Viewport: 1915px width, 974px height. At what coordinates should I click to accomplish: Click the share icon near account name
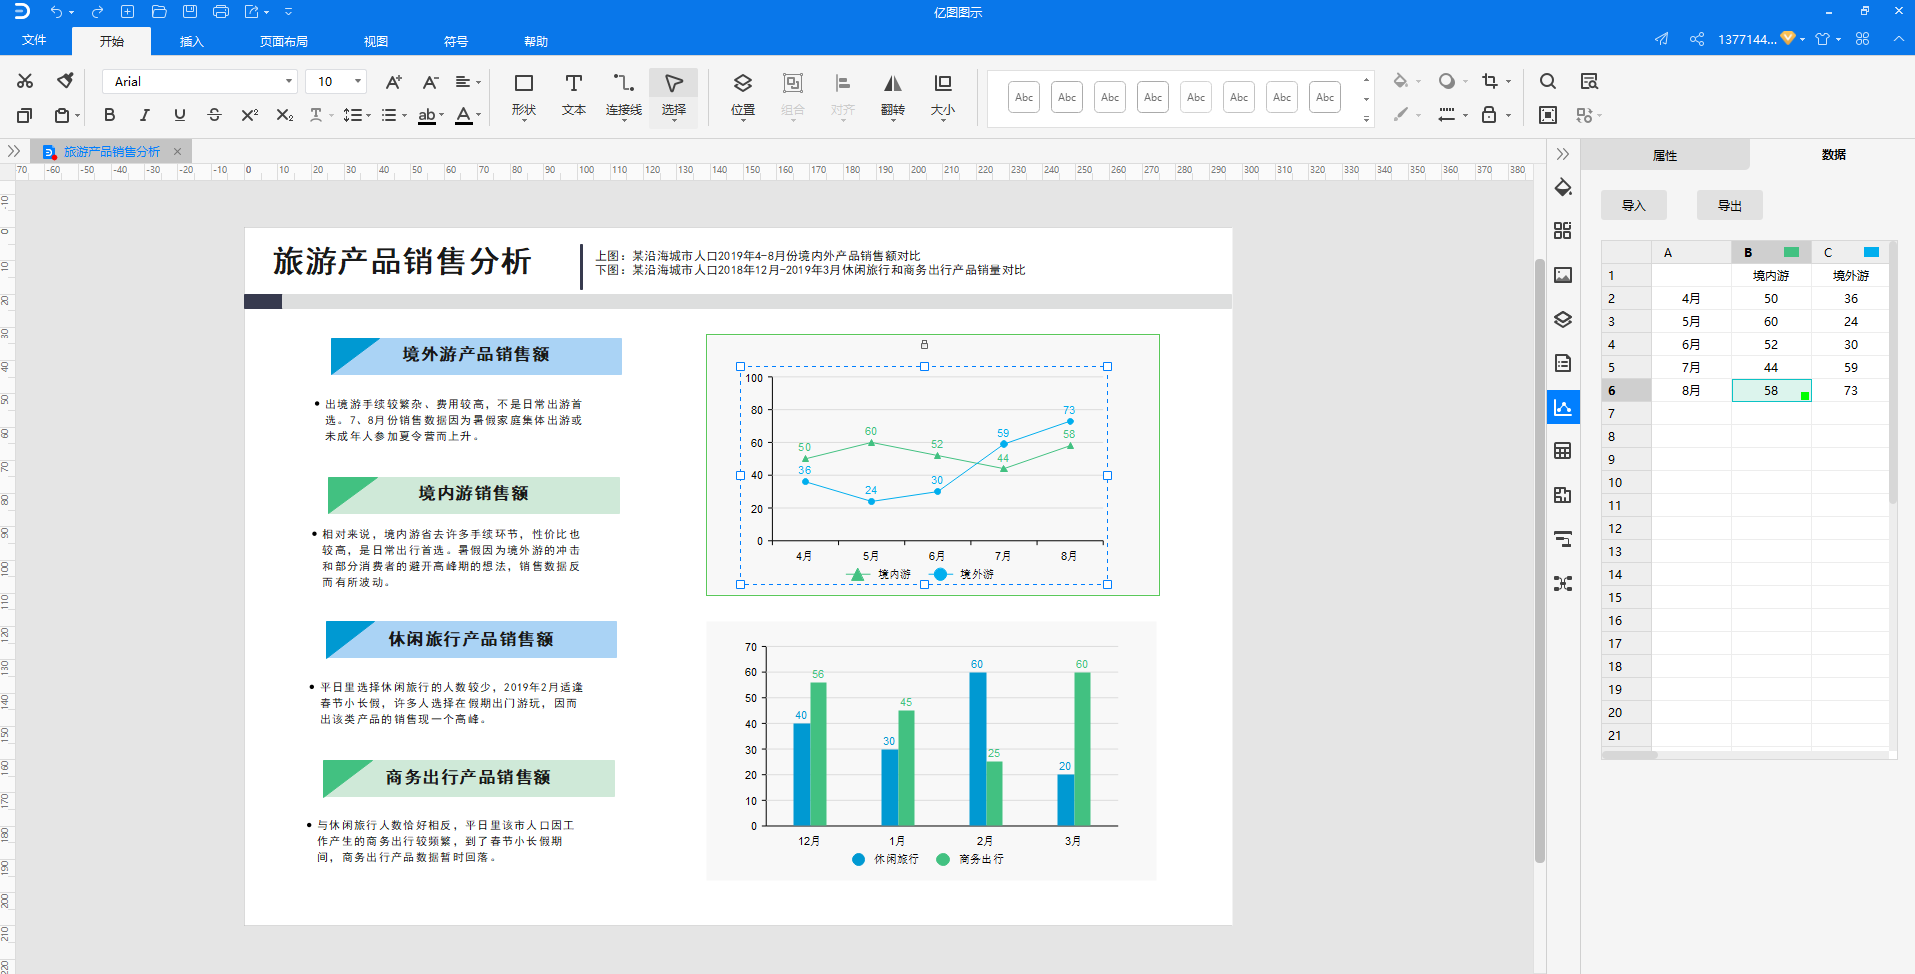[1697, 39]
